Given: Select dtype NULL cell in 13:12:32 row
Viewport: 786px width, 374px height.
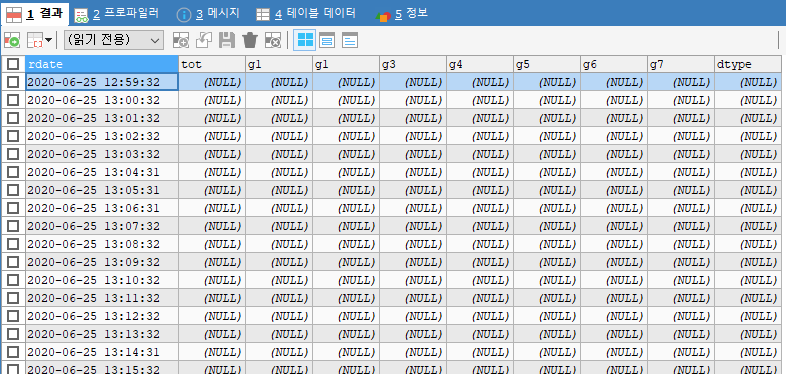Looking at the screenshot, I should 747,316.
